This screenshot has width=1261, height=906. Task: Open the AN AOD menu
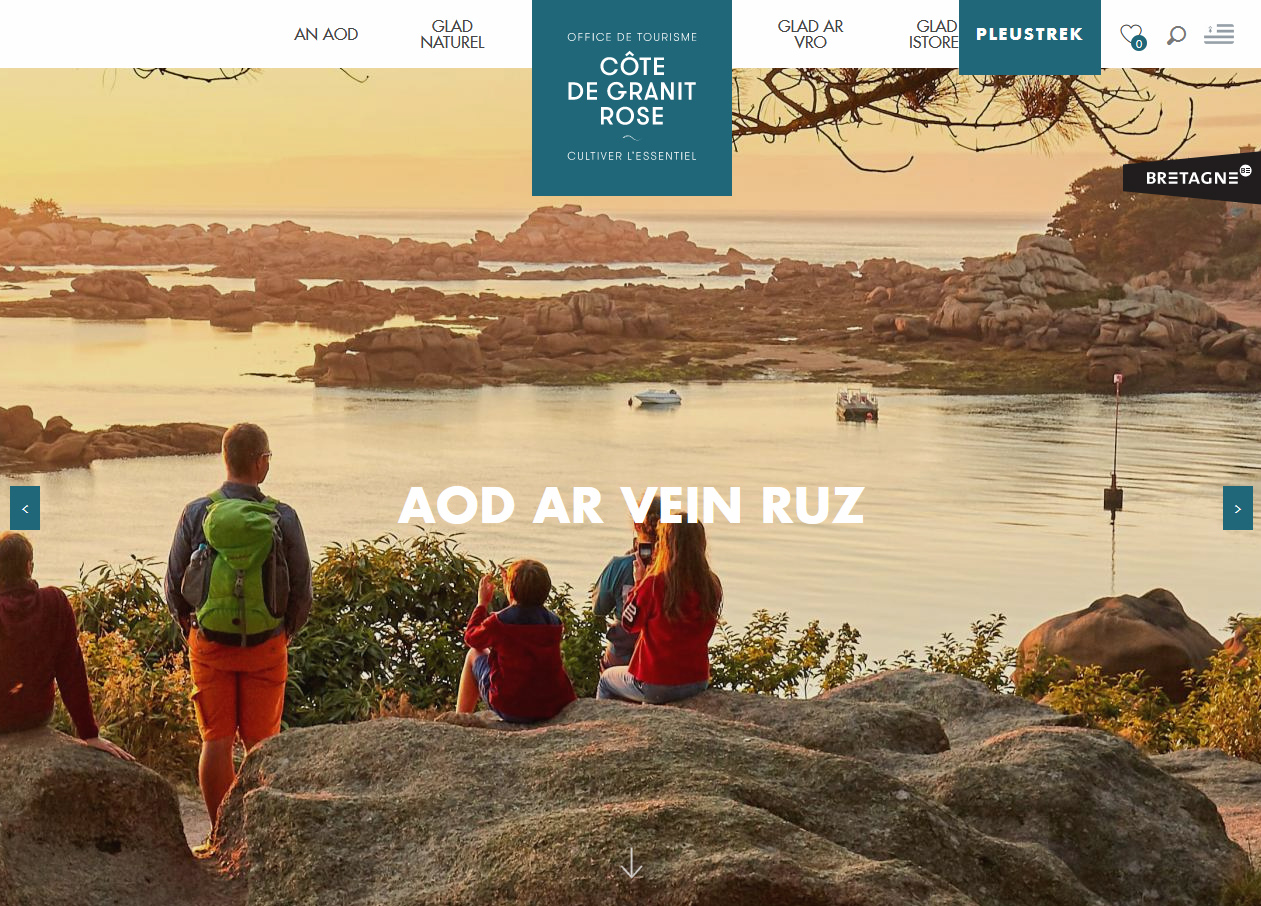pos(326,34)
